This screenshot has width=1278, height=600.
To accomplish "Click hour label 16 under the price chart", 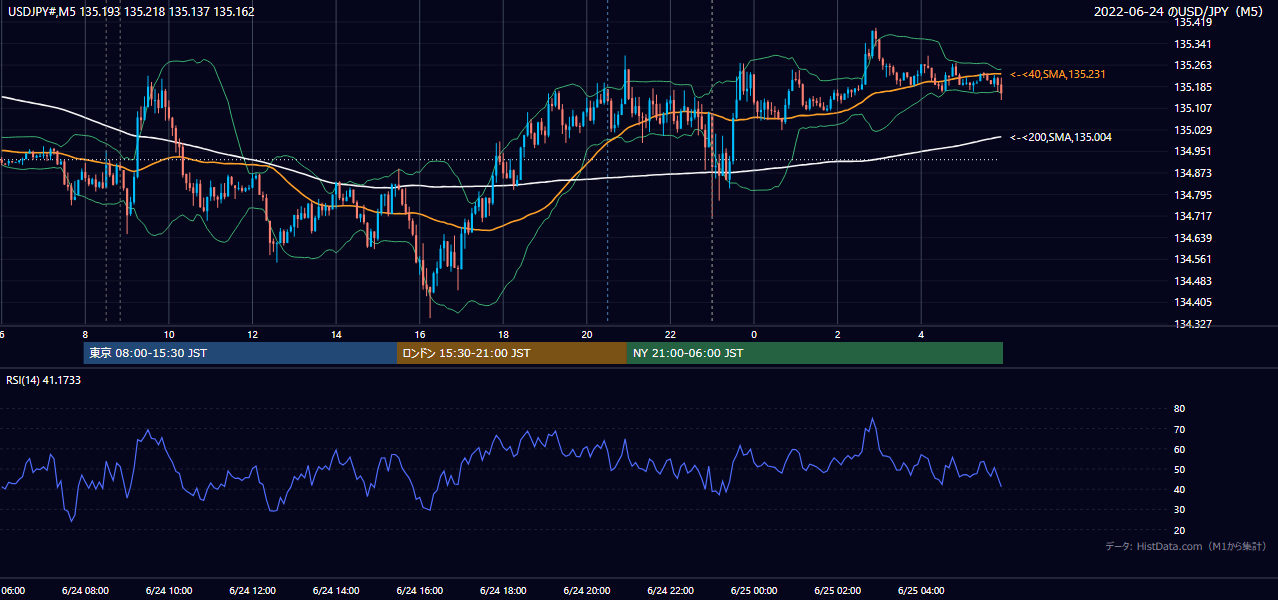I will coord(420,334).
